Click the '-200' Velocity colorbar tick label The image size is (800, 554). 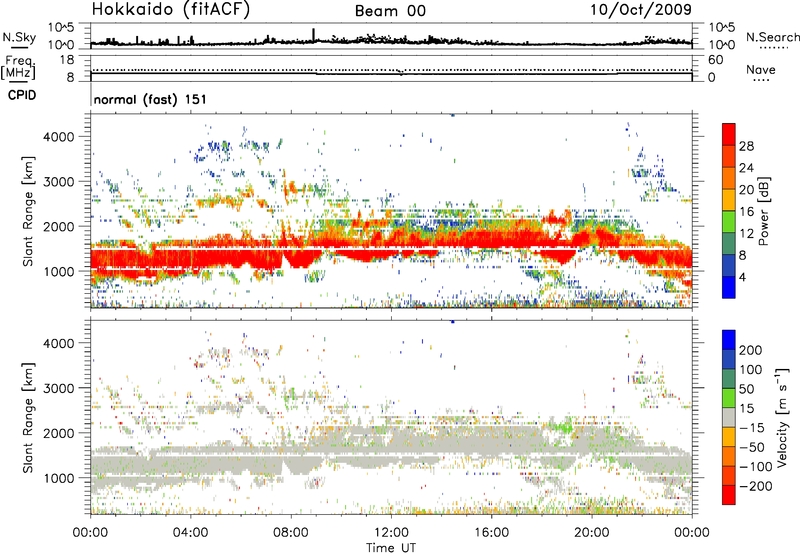[755, 486]
